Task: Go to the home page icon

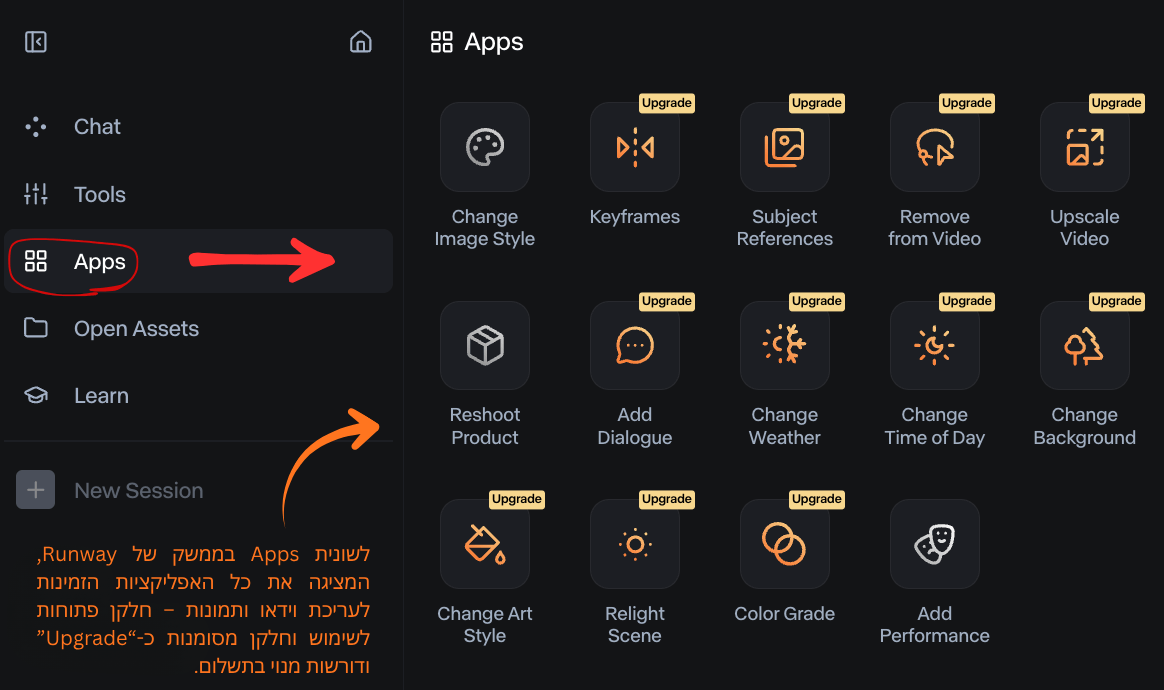Action: point(361,42)
